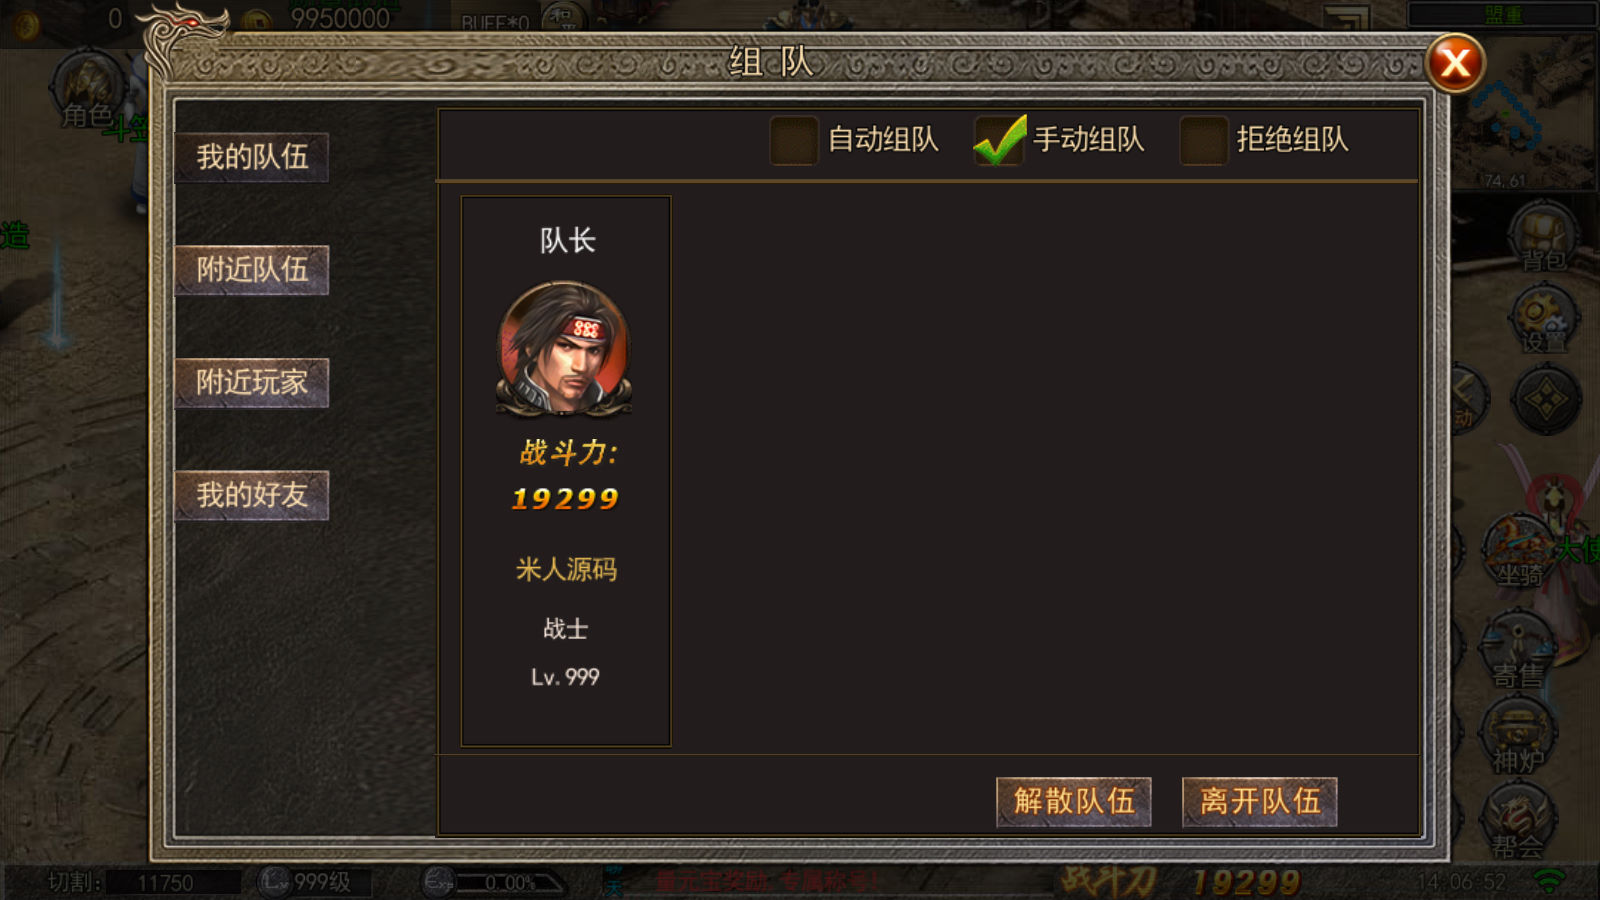
Task: Click the 离开队伍 button
Action: coord(1260,802)
